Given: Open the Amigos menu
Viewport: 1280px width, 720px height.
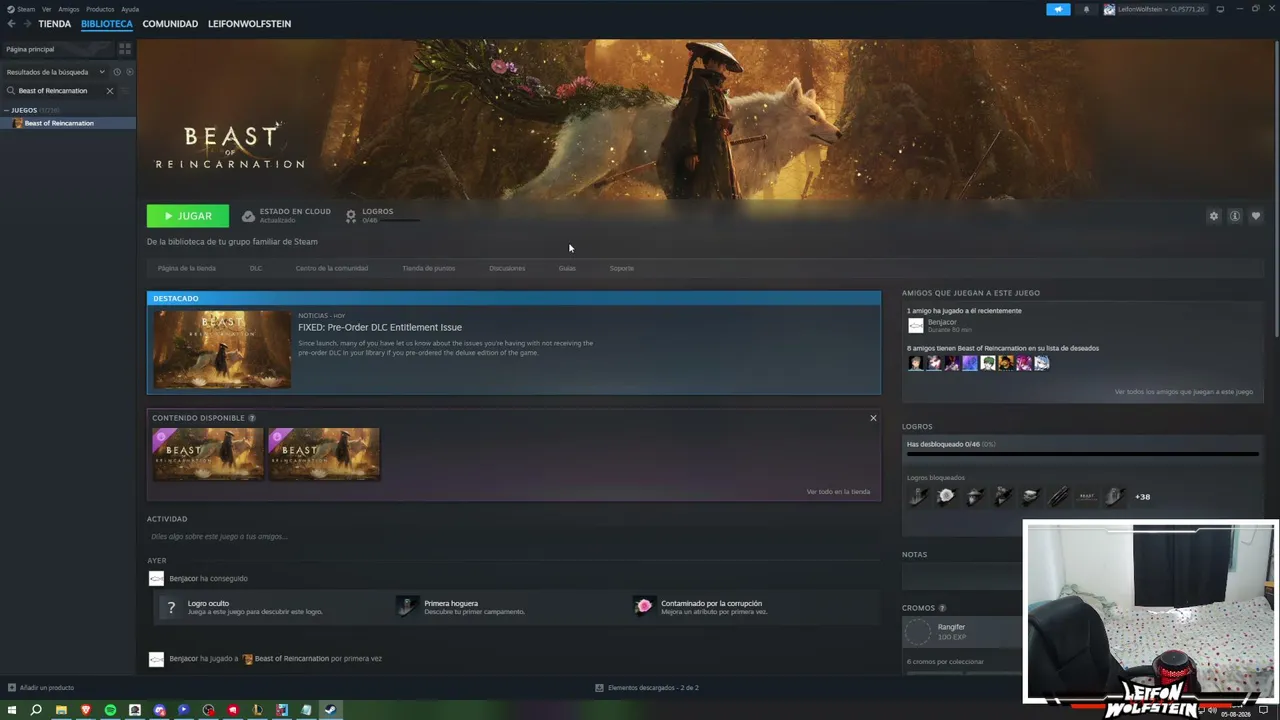Looking at the screenshot, I should (x=69, y=9).
